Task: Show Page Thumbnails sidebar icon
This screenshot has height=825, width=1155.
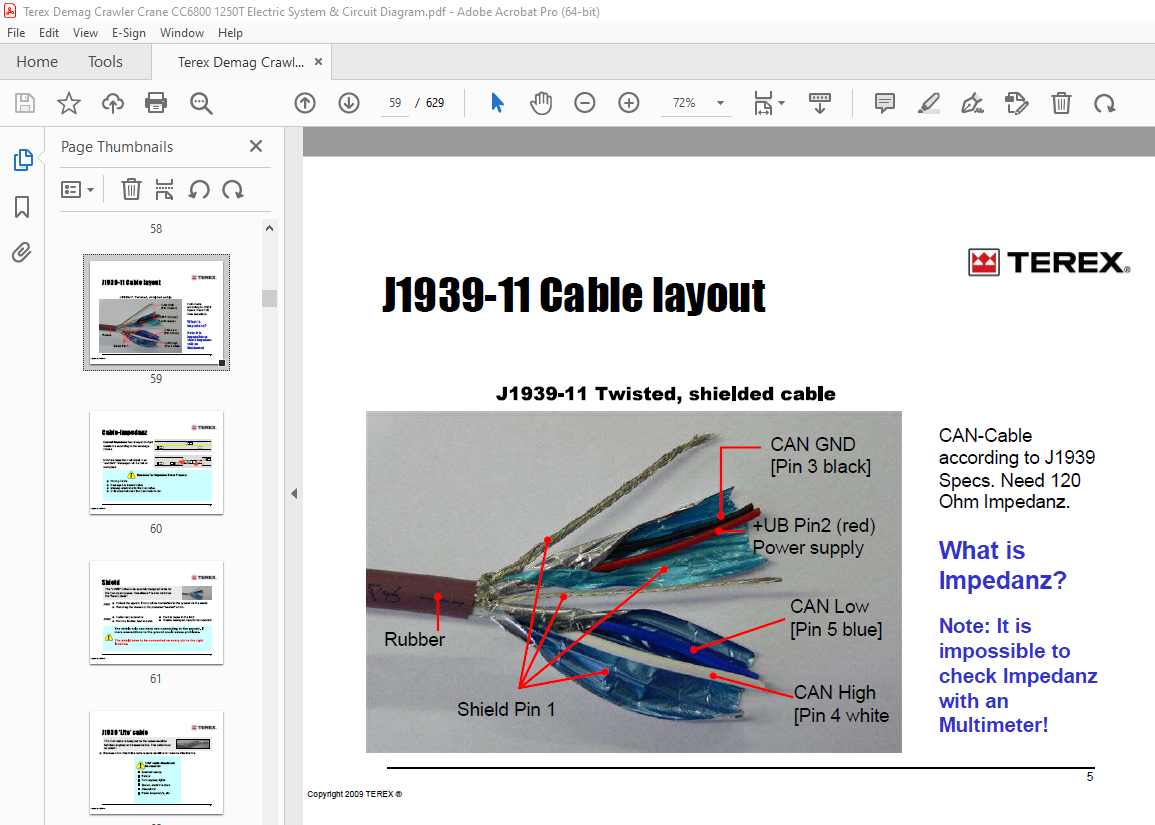Action: point(23,160)
